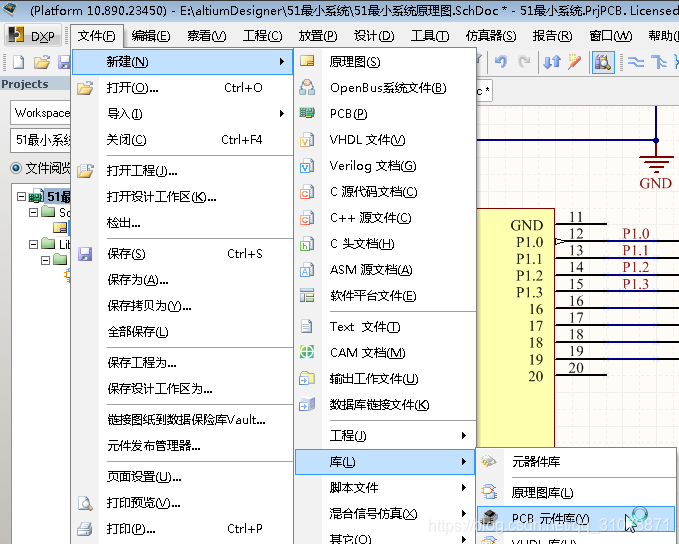Image resolution: width=679 pixels, height=544 pixels.
Task: Click the GND power symbol on schematic
Action: (x=656, y=170)
